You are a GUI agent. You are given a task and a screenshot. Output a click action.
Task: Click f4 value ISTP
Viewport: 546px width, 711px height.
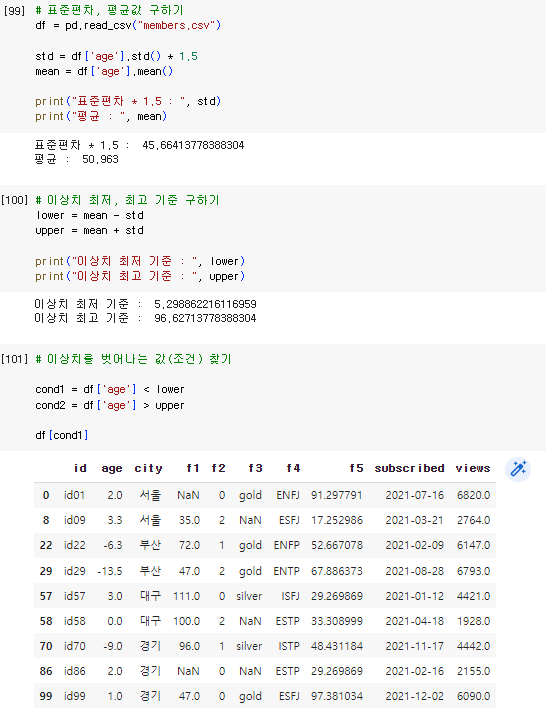coord(289,646)
